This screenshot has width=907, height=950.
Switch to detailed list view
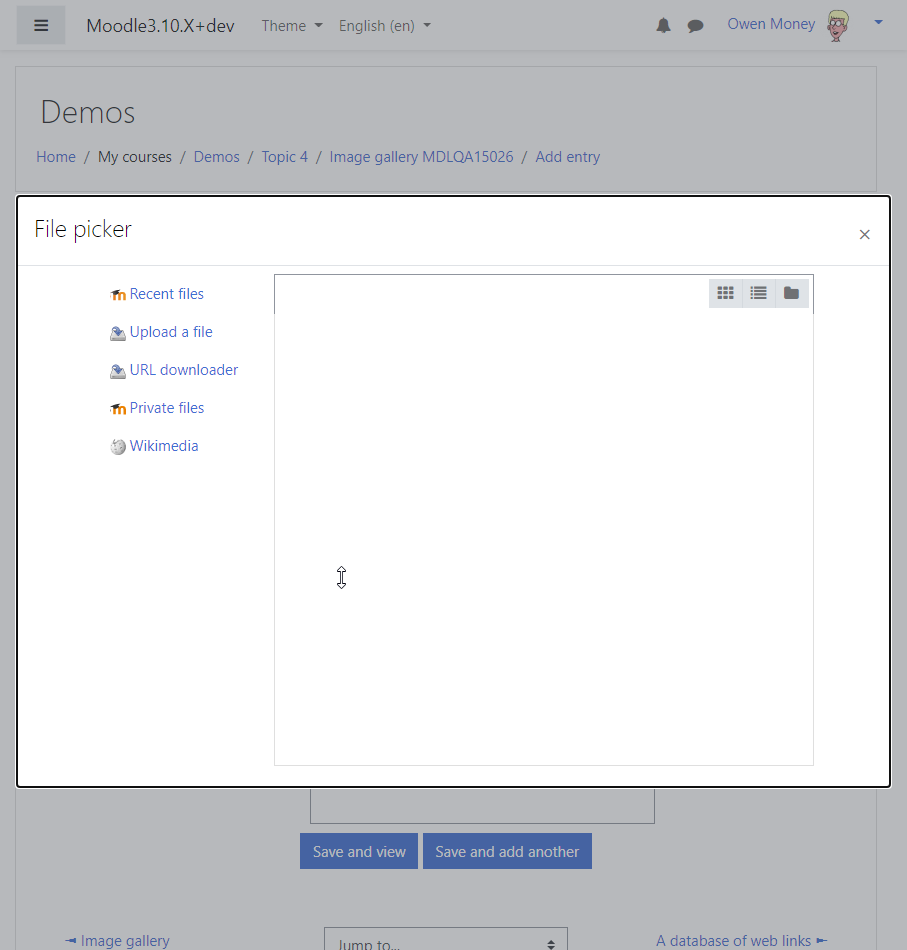pyautogui.click(x=758, y=293)
